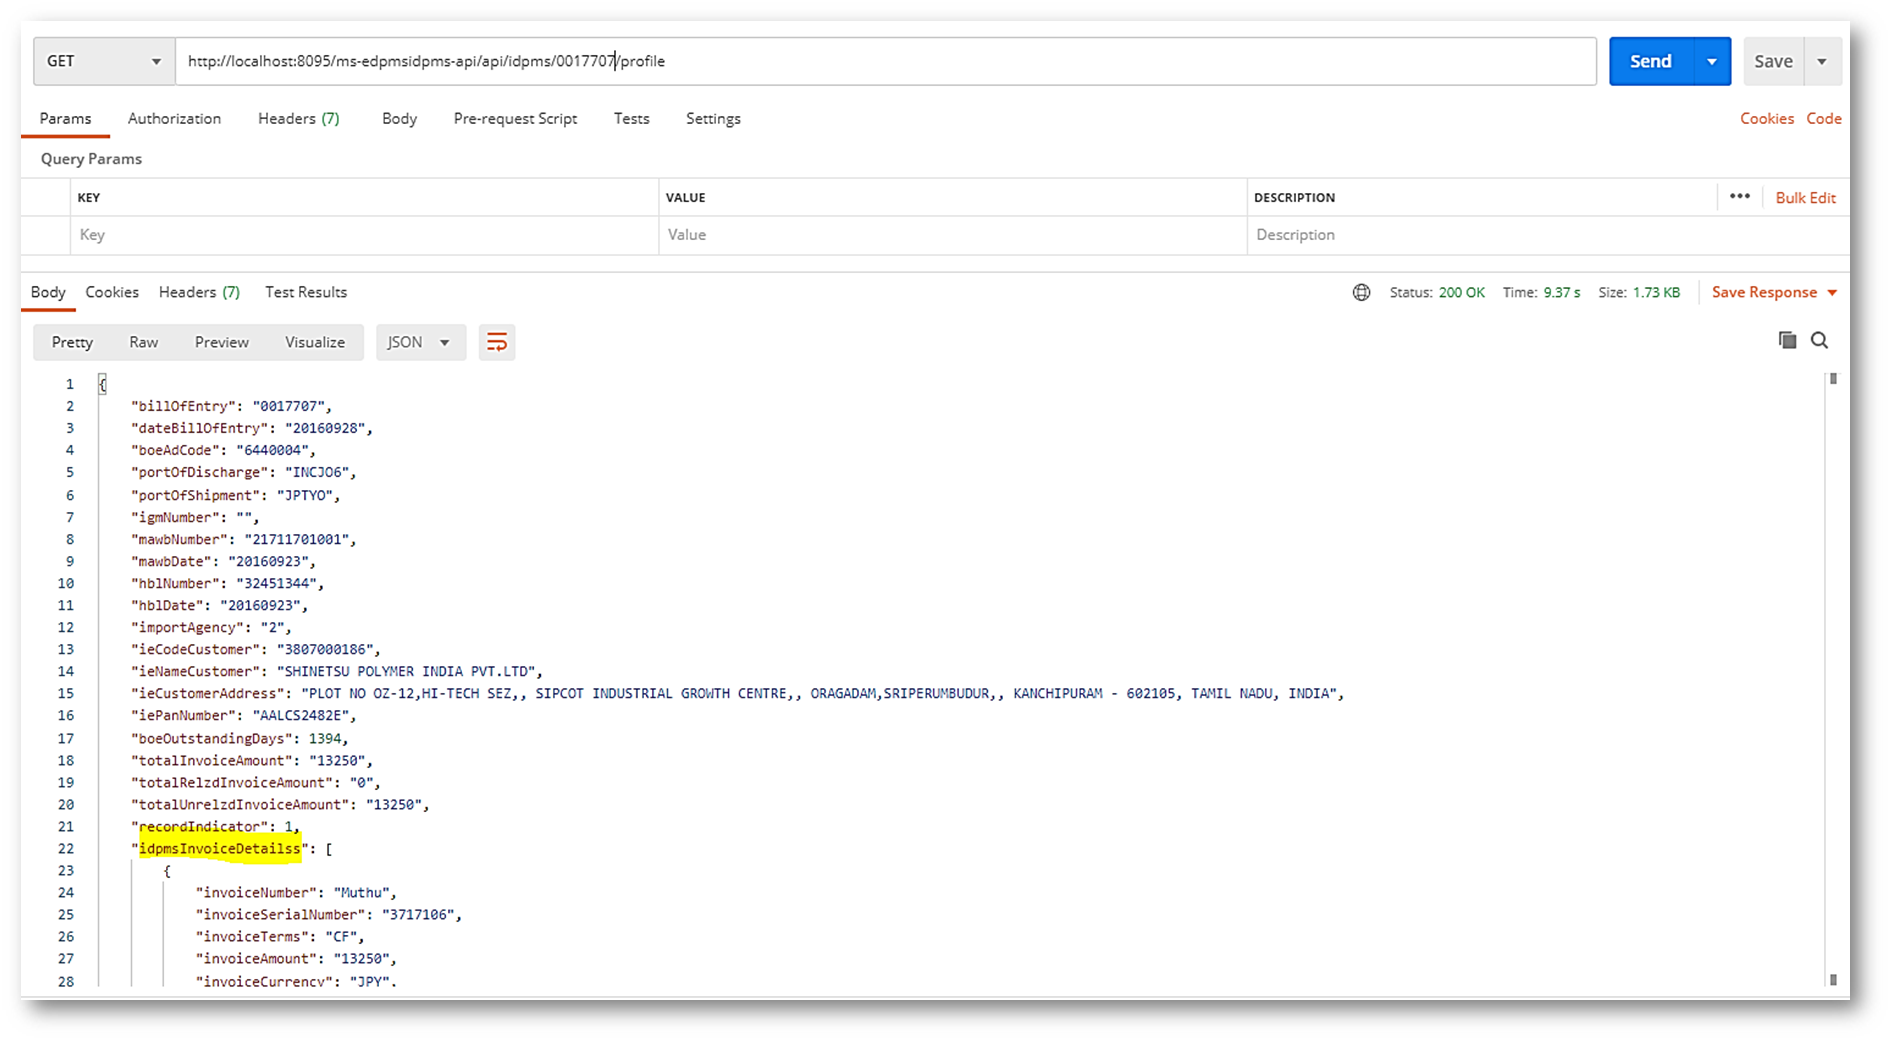Open search in response body
The height and width of the screenshot is (1042, 1892).
1819,341
